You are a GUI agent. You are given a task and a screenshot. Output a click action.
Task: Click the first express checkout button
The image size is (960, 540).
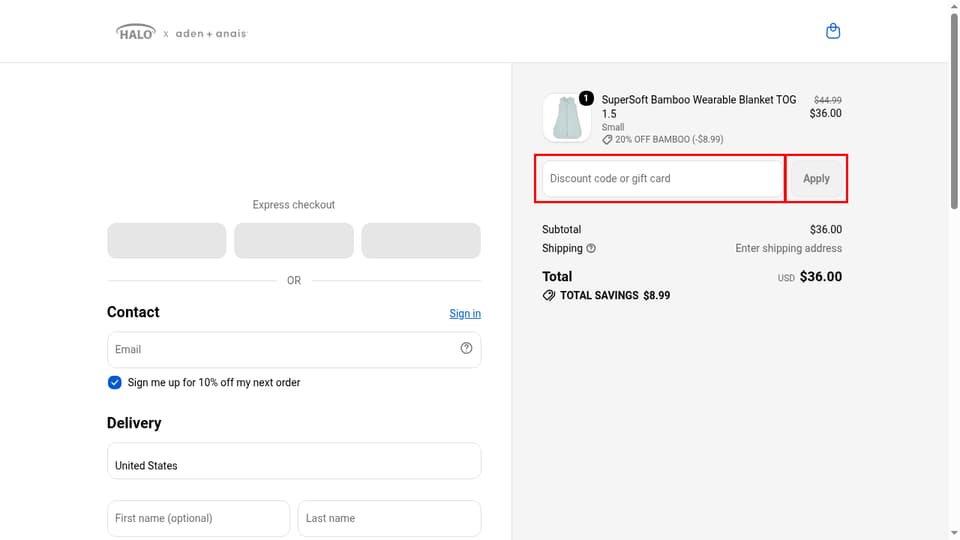click(x=167, y=241)
